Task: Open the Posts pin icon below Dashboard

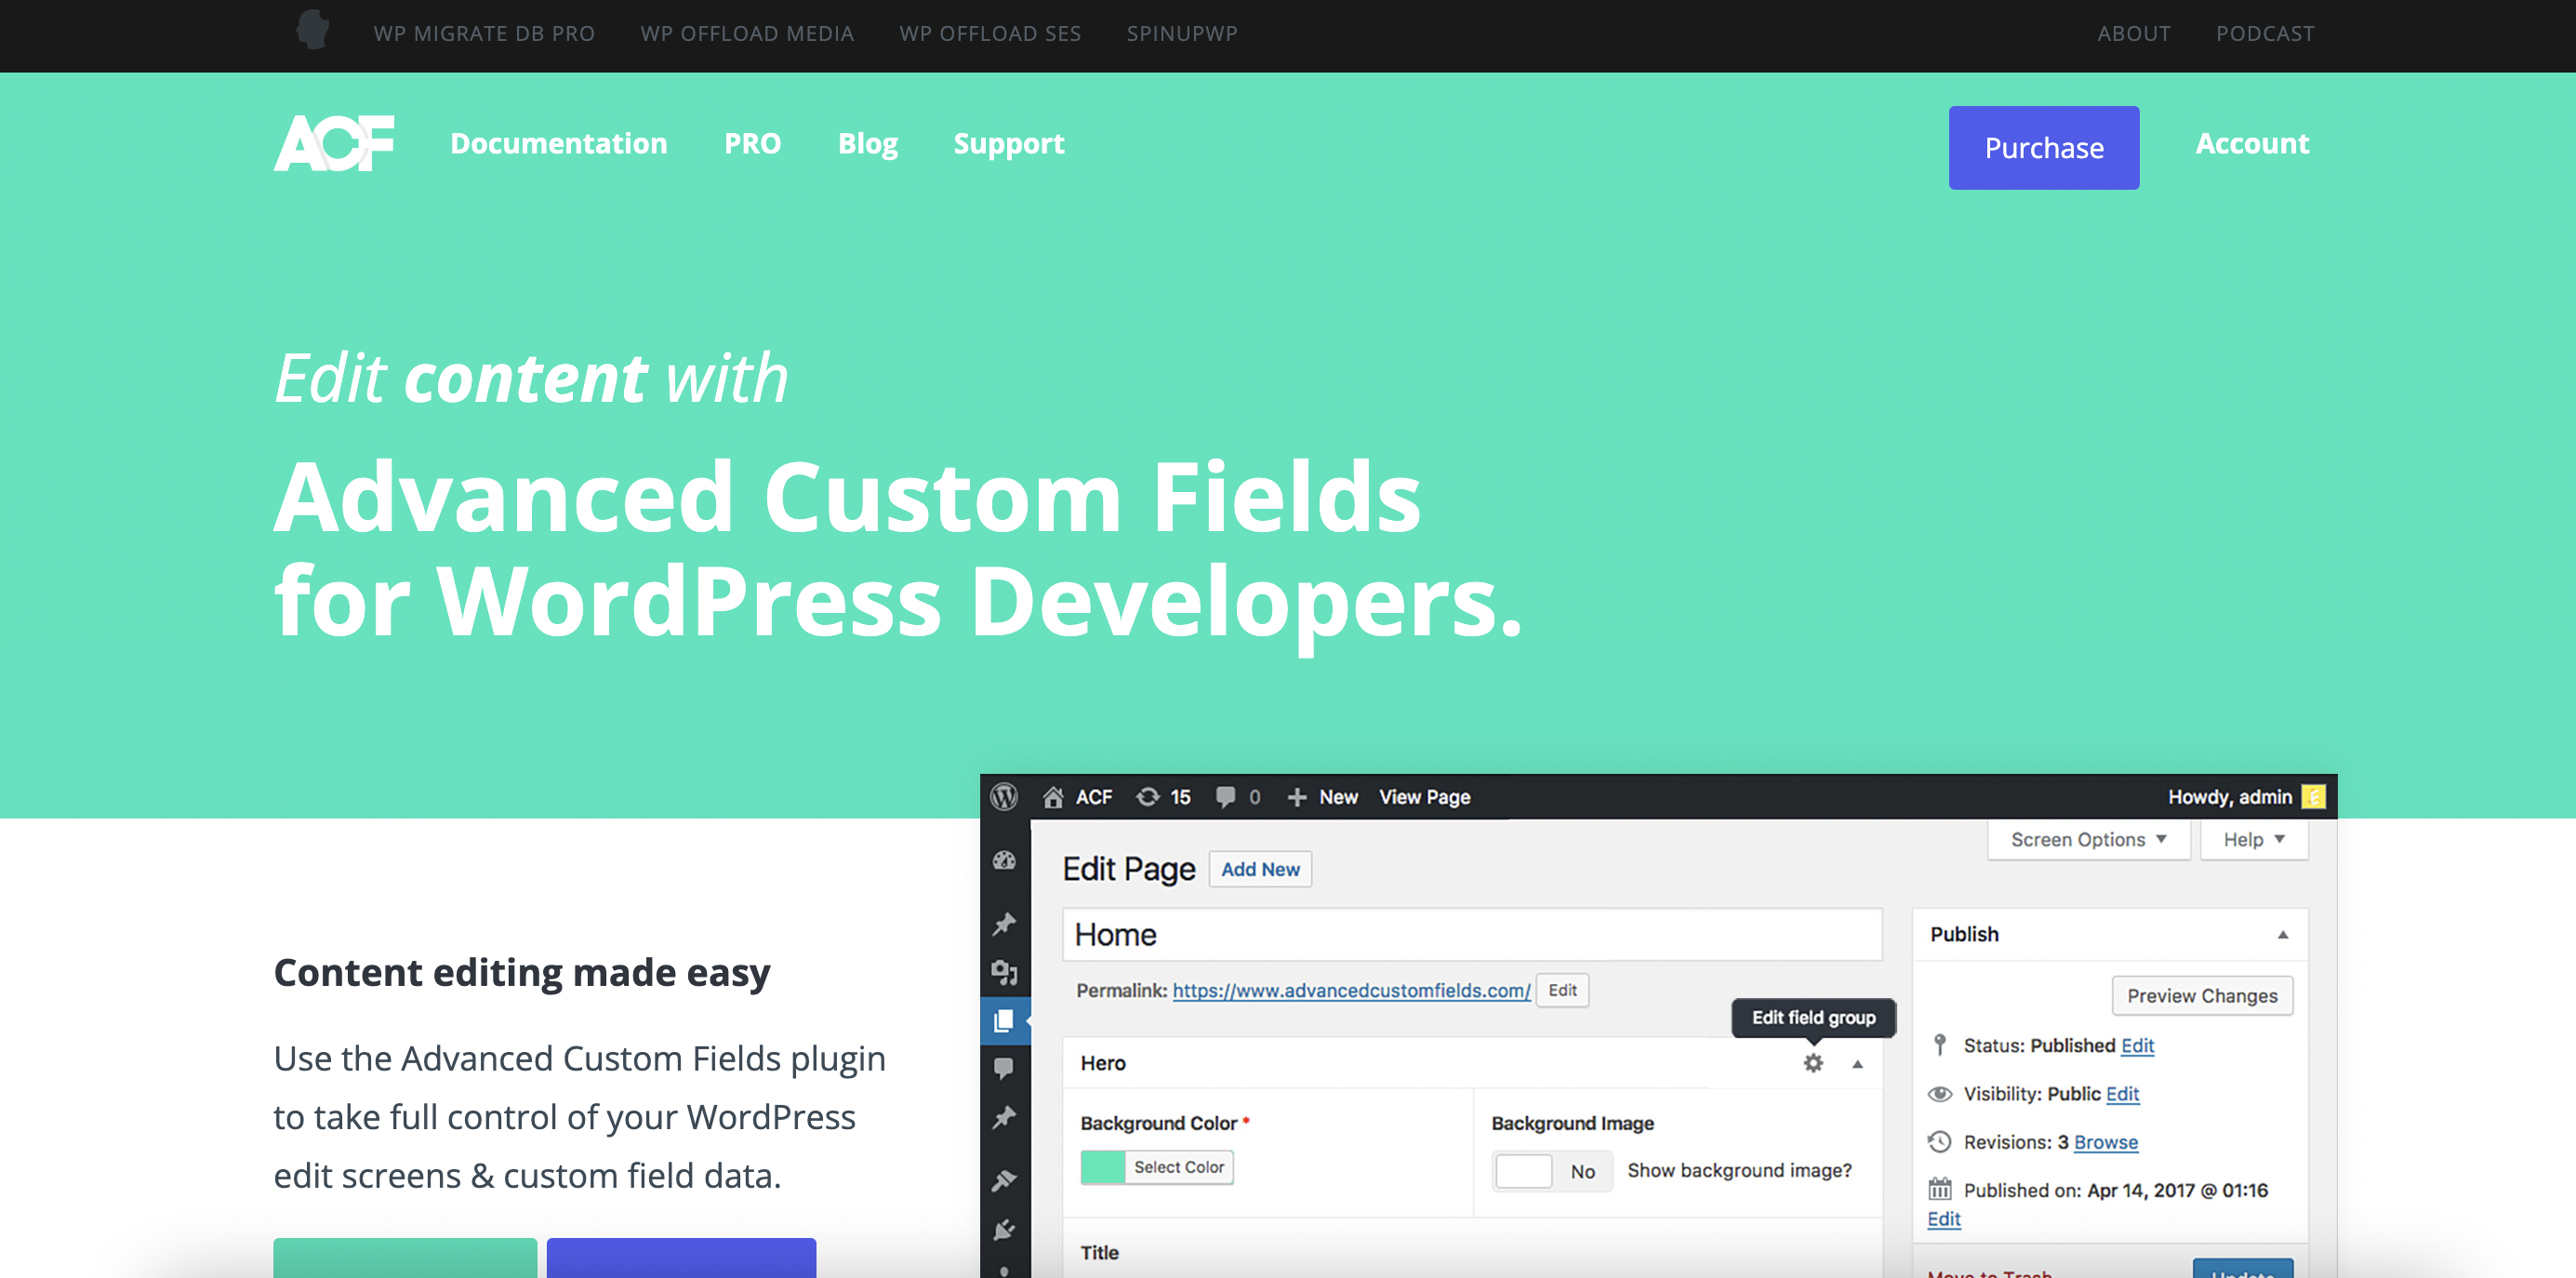Action: coord(1004,923)
